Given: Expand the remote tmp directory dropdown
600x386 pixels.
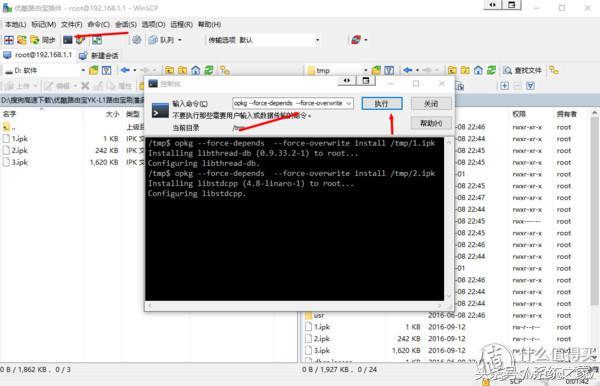Looking at the screenshot, I should pyautogui.click(x=365, y=70).
